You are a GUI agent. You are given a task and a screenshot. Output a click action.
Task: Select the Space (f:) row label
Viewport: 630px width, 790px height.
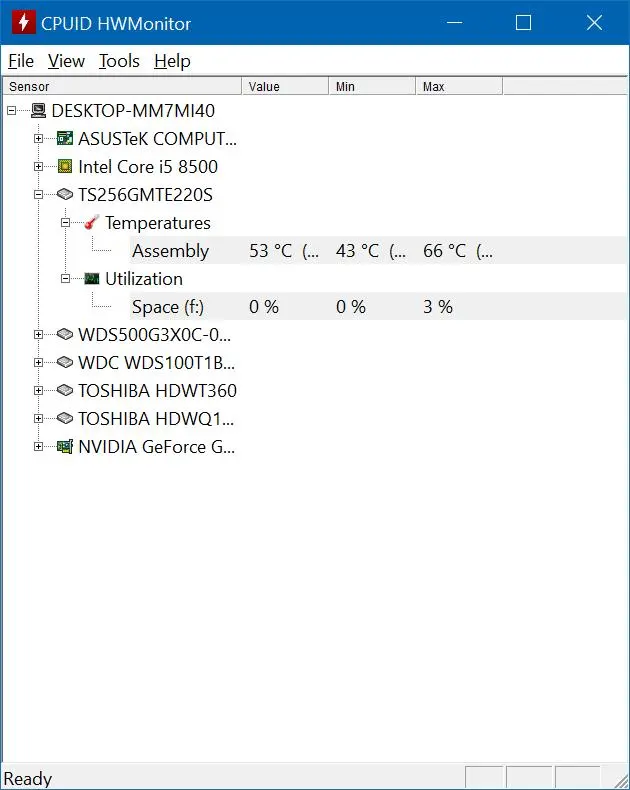[168, 307]
